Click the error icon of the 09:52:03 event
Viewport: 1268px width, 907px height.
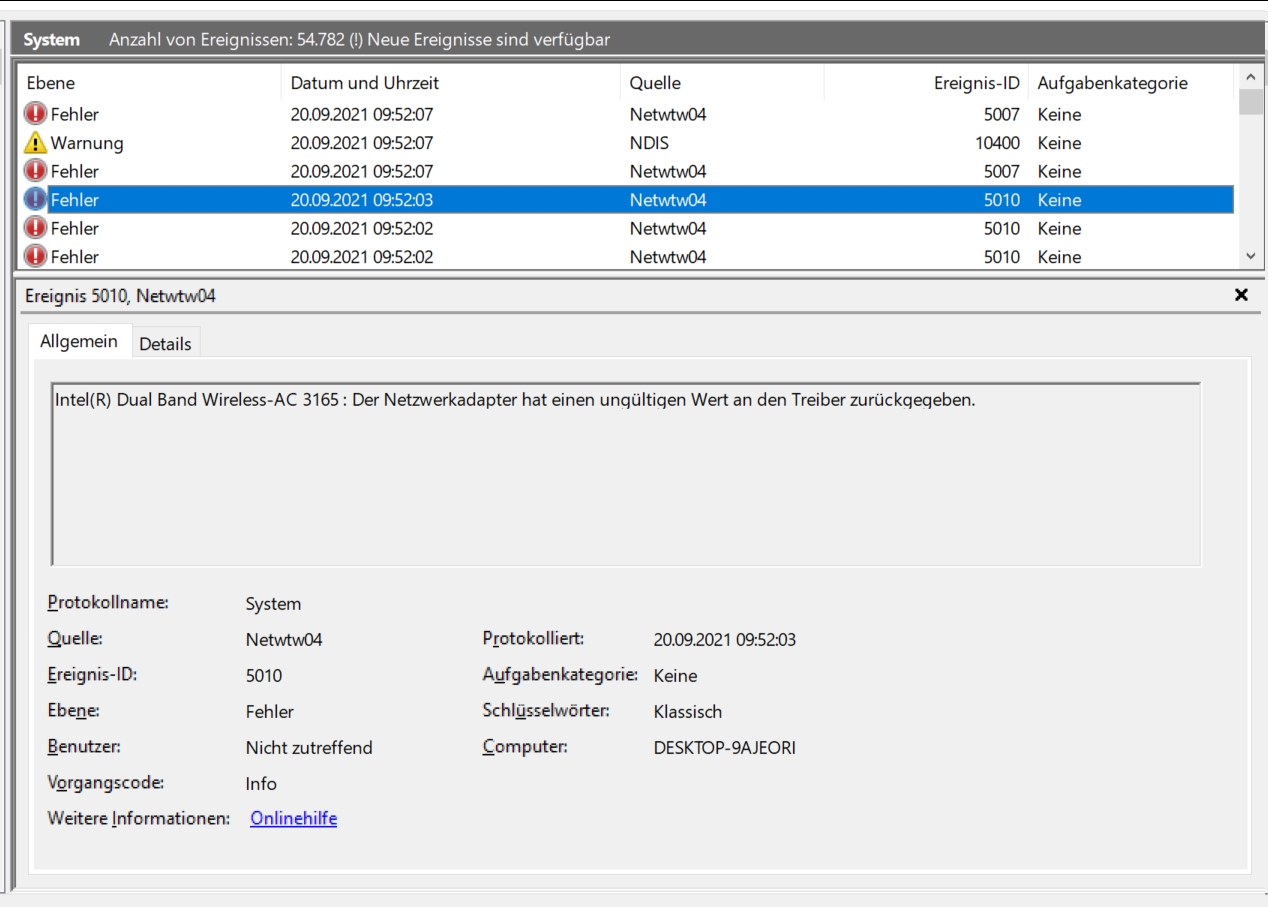(x=35, y=200)
